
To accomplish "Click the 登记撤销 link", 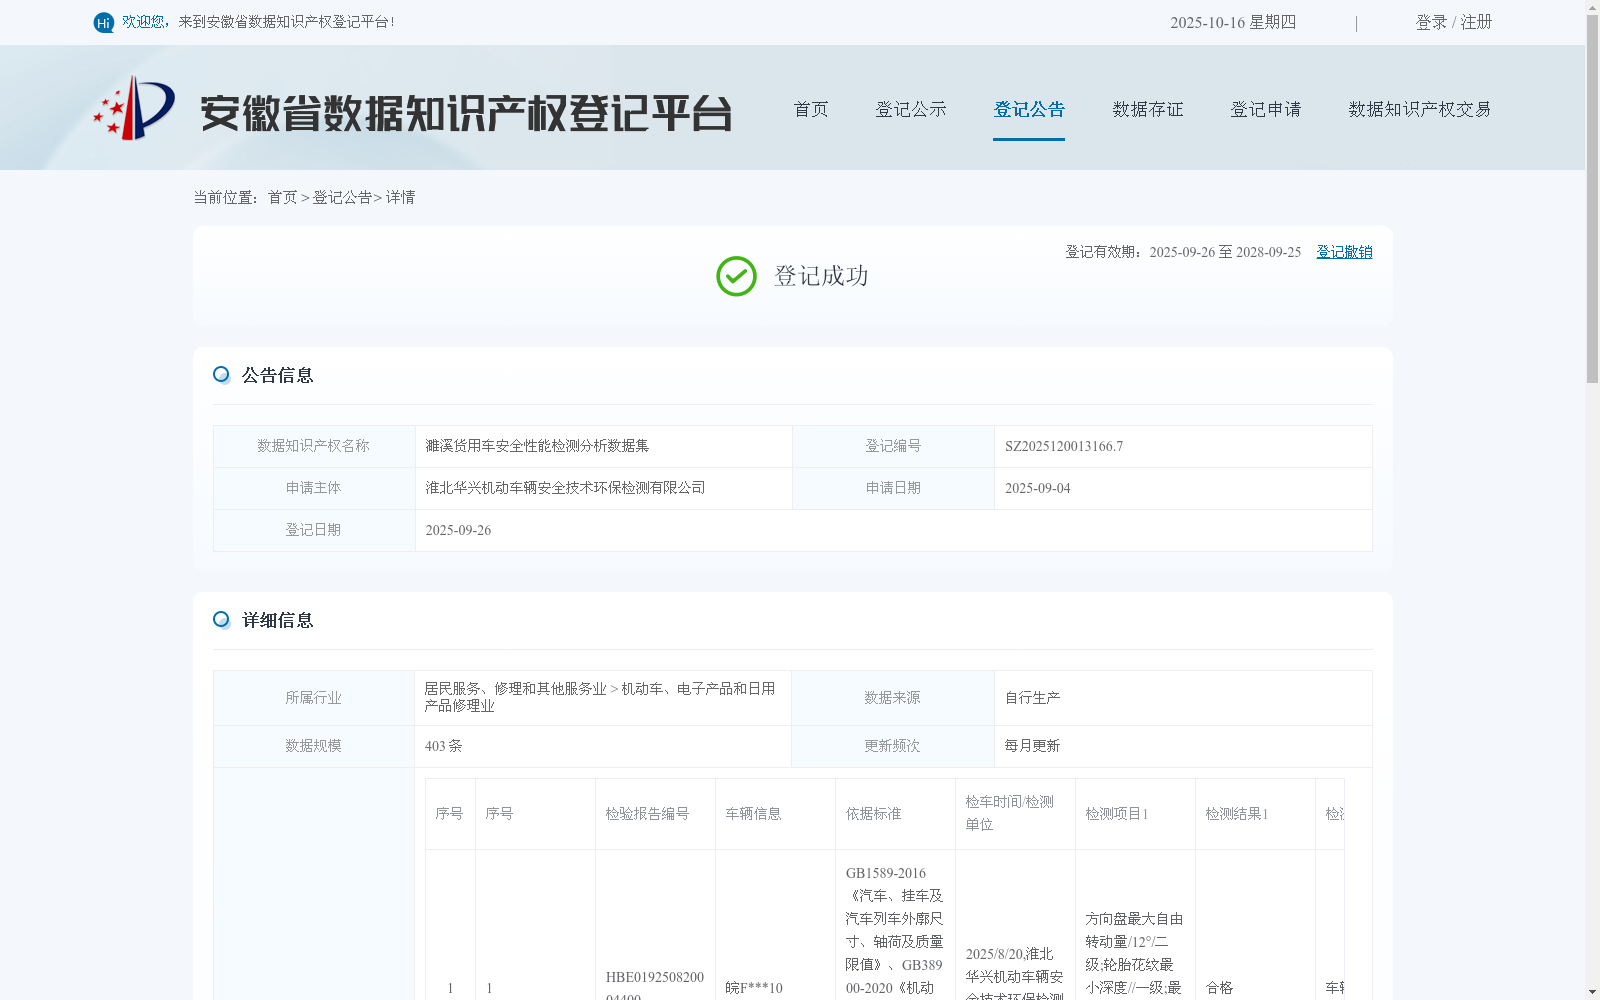I will click(x=1344, y=252).
